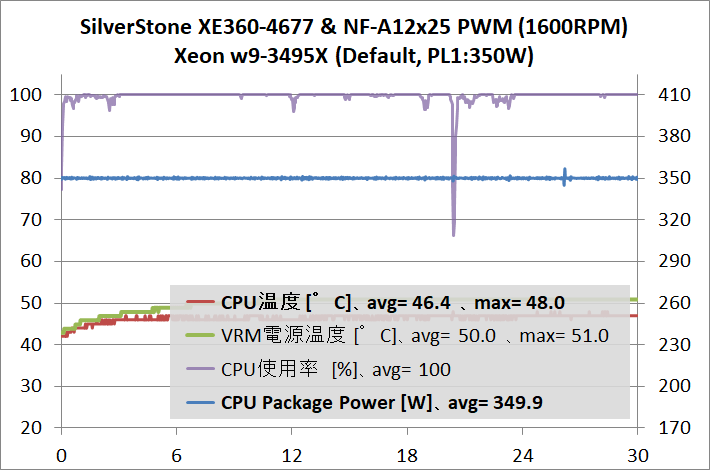Select the VRM電源温度 legend entry
Viewport: 710px width, 470px height.
pos(397,336)
